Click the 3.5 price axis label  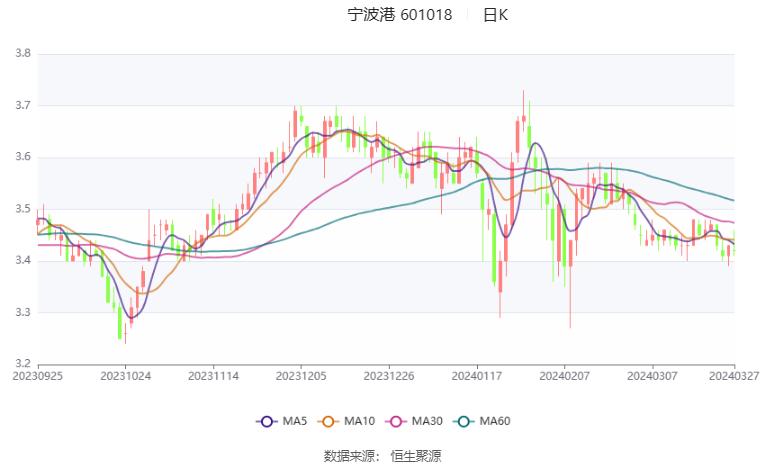point(23,209)
